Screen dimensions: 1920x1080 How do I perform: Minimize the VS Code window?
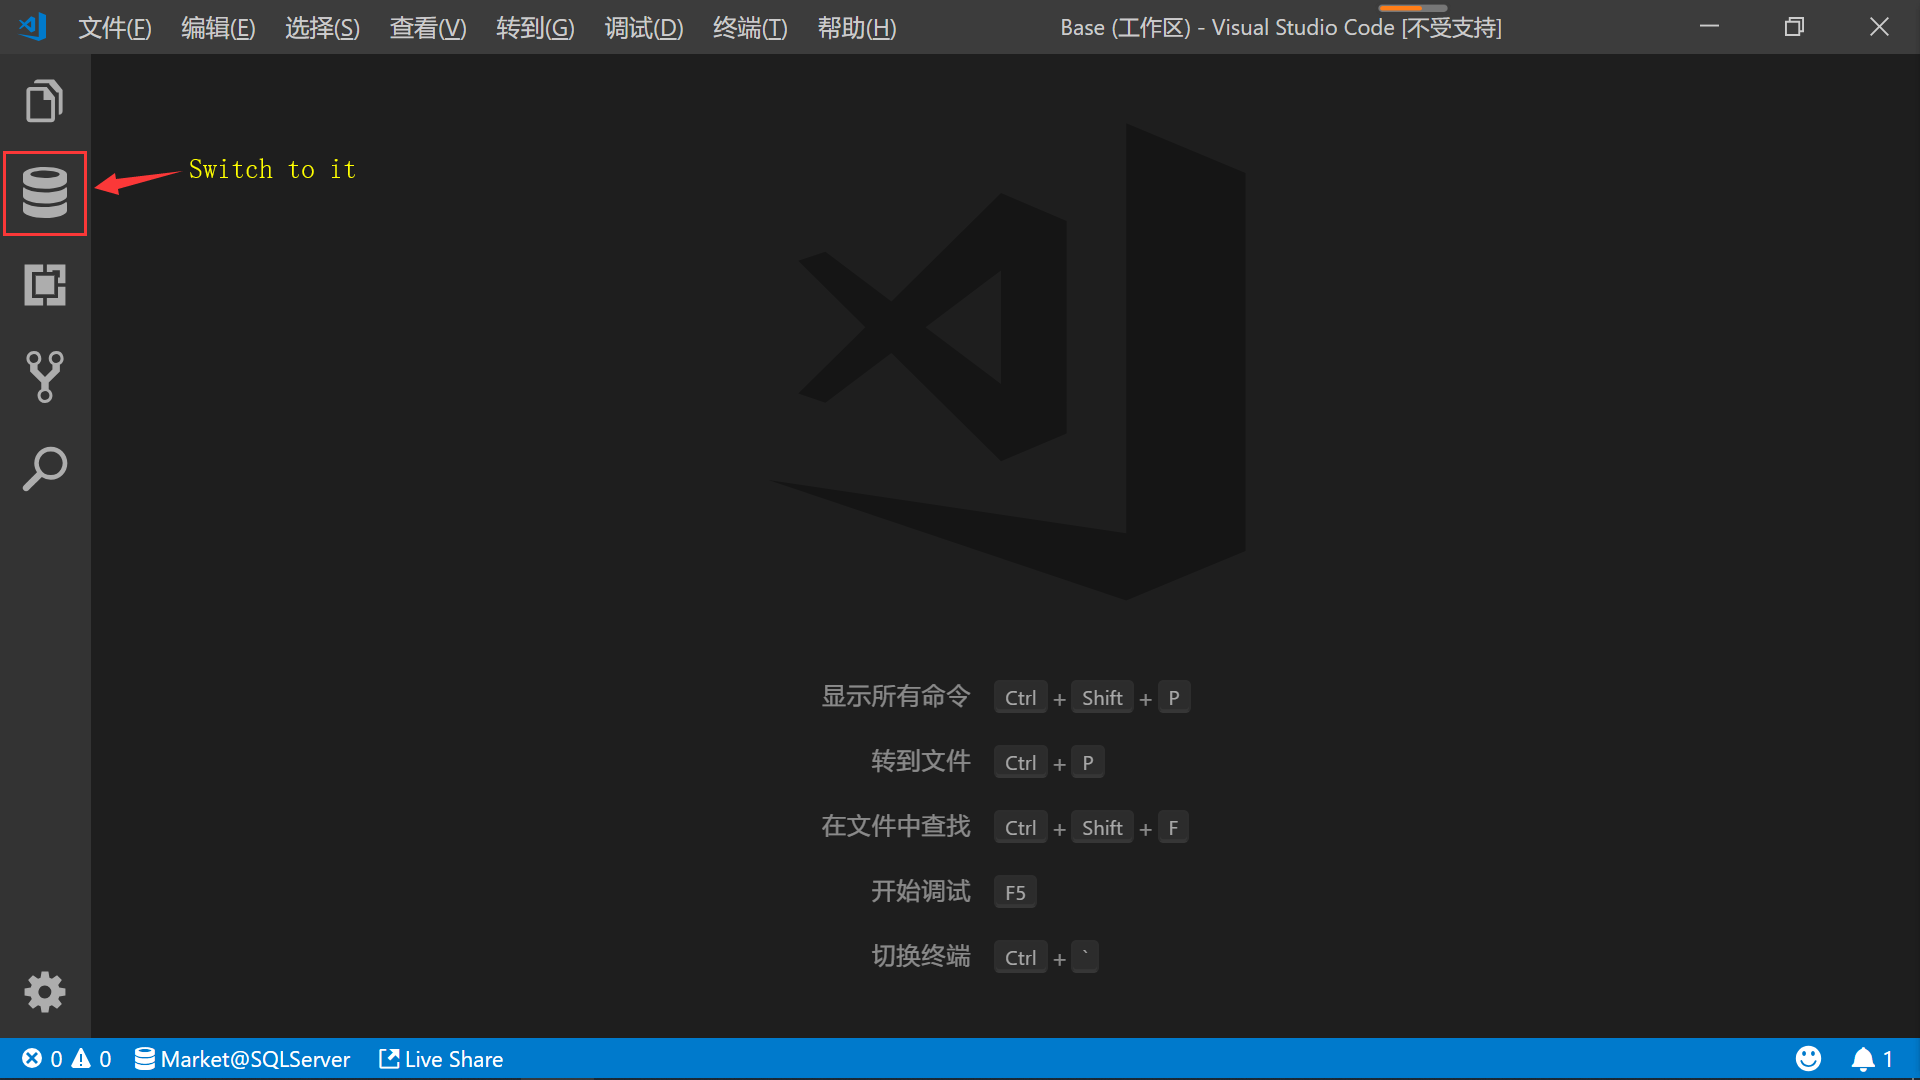(1710, 27)
